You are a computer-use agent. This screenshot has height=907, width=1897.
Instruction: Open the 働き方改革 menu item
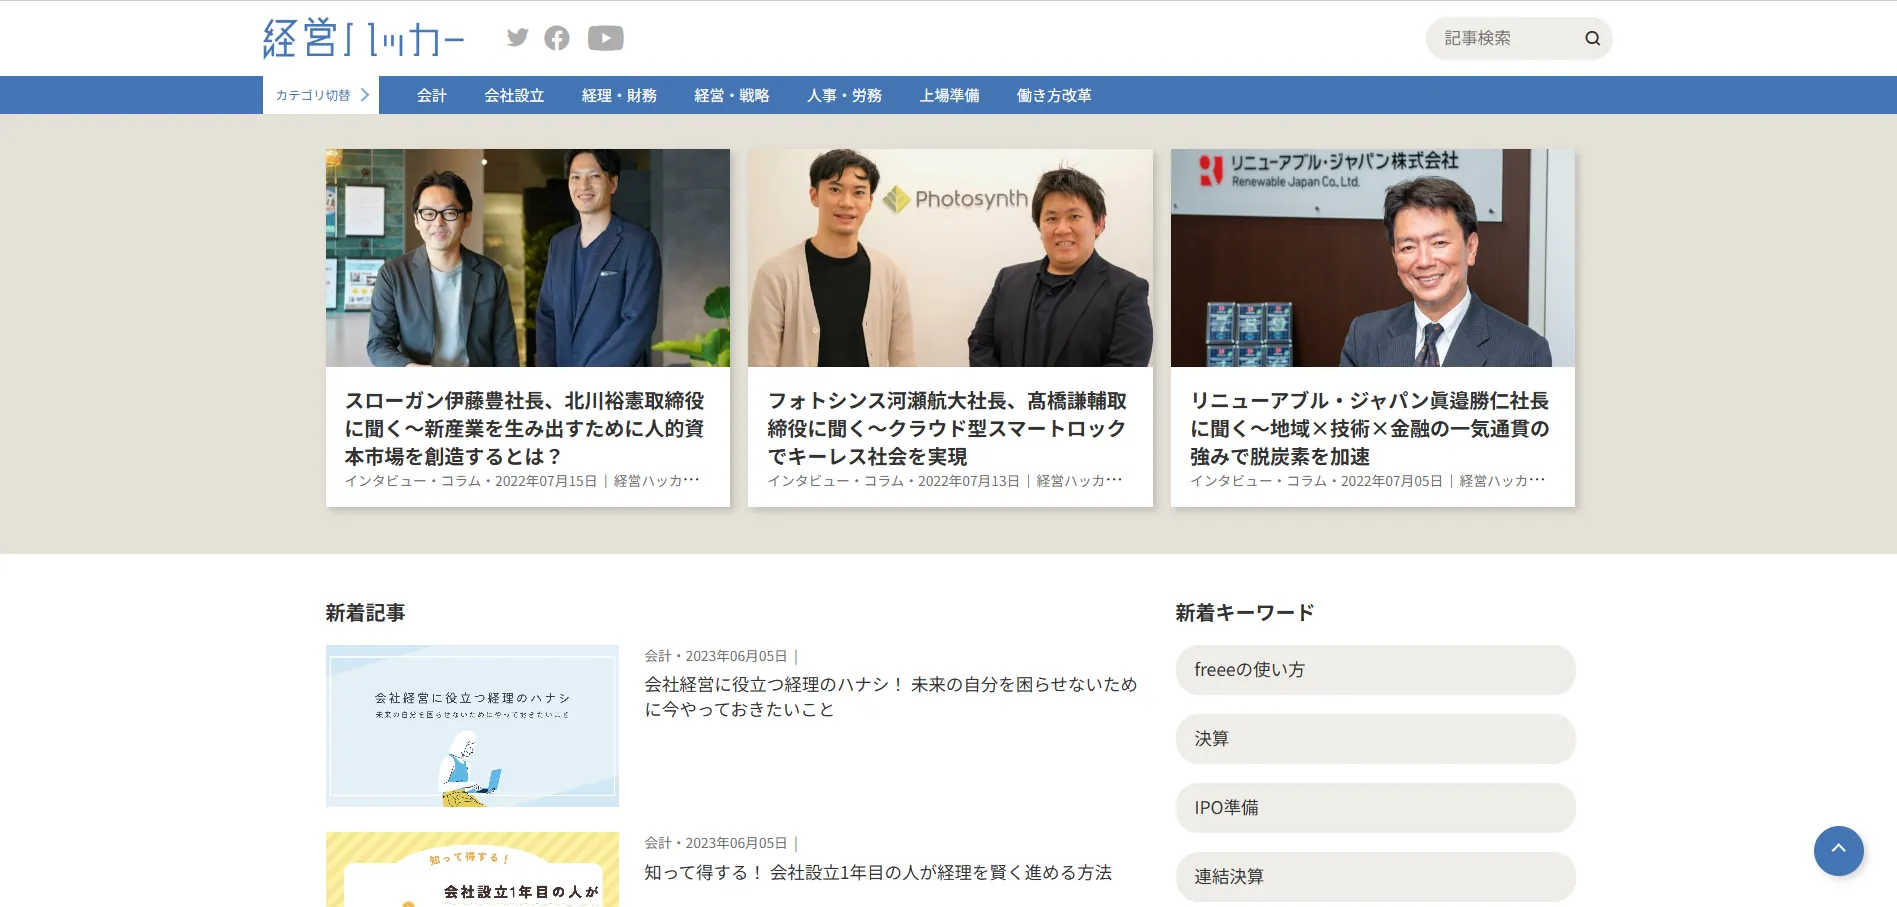[x=1054, y=95]
